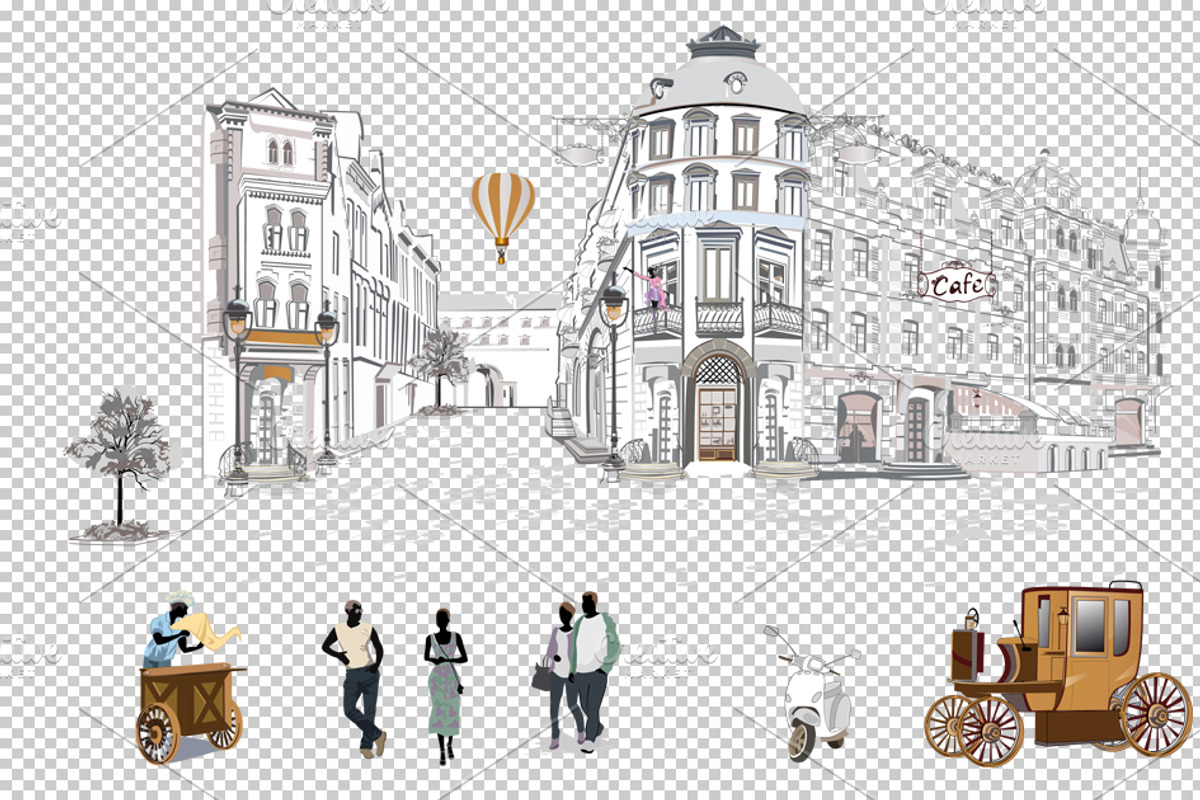Click the large spoked wheel of the vendor cart
The height and width of the screenshot is (800, 1200).
157,733
